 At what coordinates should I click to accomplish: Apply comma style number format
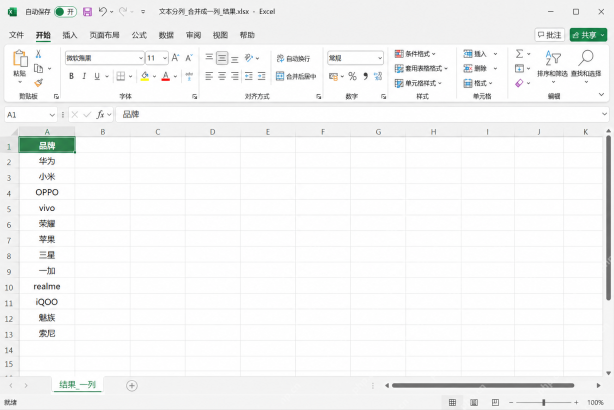[365, 76]
